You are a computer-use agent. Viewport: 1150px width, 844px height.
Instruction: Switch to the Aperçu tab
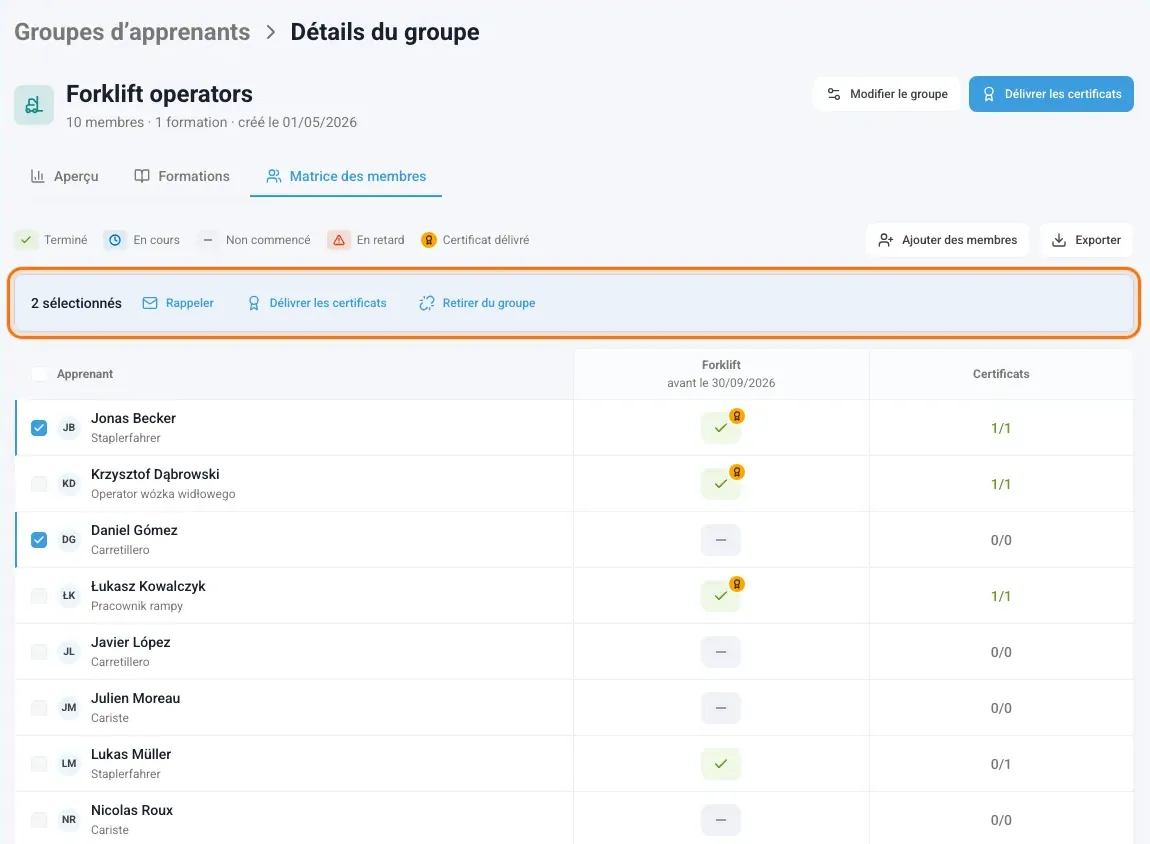[x=65, y=176]
